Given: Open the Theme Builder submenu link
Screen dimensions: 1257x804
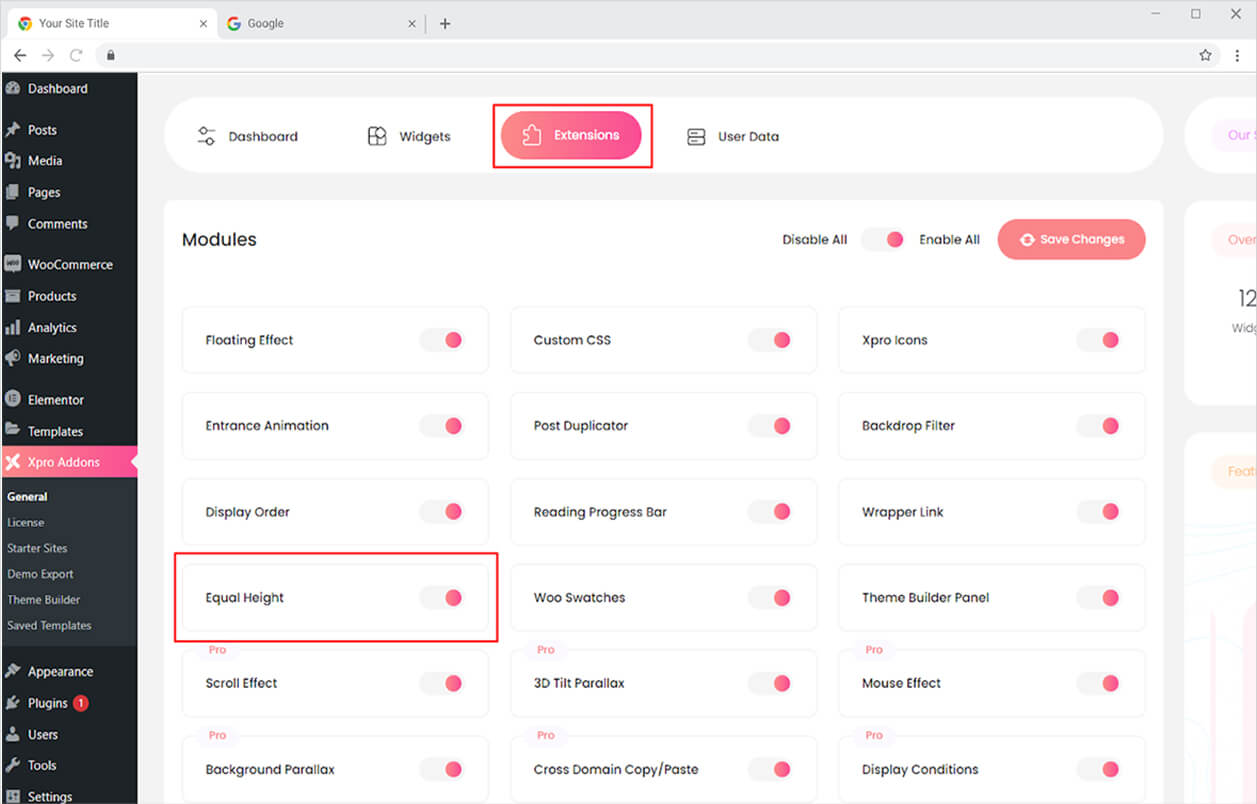Looking at the screenshot, I should [44, 600].
